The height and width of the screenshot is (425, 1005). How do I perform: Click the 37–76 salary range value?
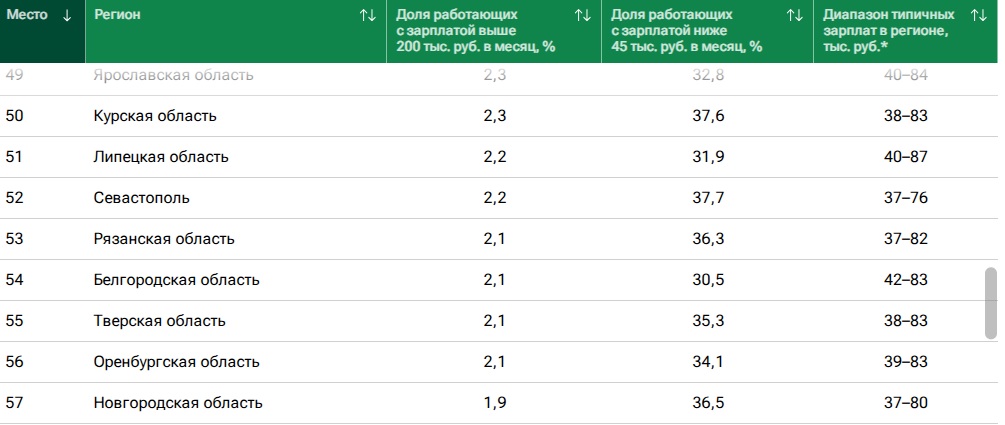pyautogui.click(x=906, y=198)
